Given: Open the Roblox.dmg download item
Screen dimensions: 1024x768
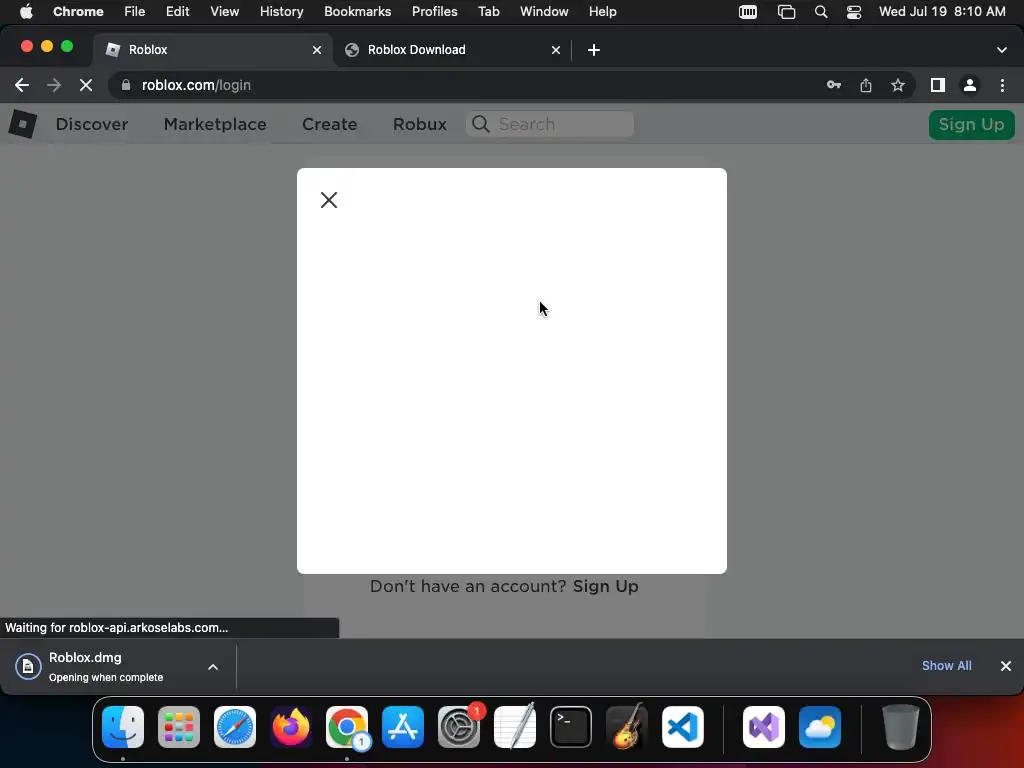Looking at the screenshot, I should coord(104,667).
